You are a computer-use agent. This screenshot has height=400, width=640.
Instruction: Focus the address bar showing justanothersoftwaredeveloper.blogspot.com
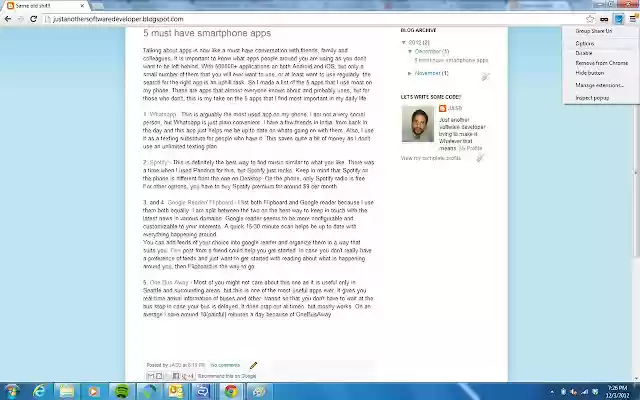tap(314, 19)
